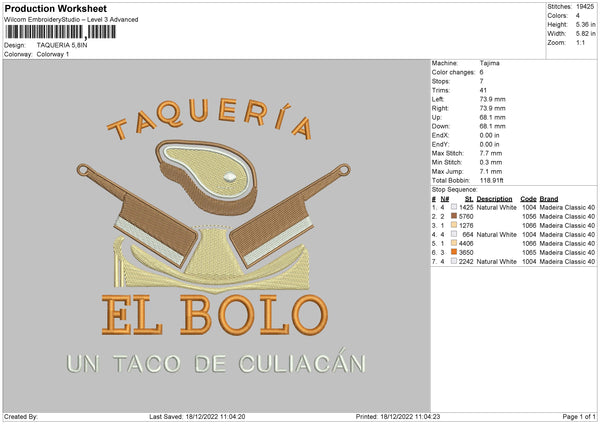The image size is (600, 424).
Task: Click the machine value 'Tajima'
Action: 489,63
